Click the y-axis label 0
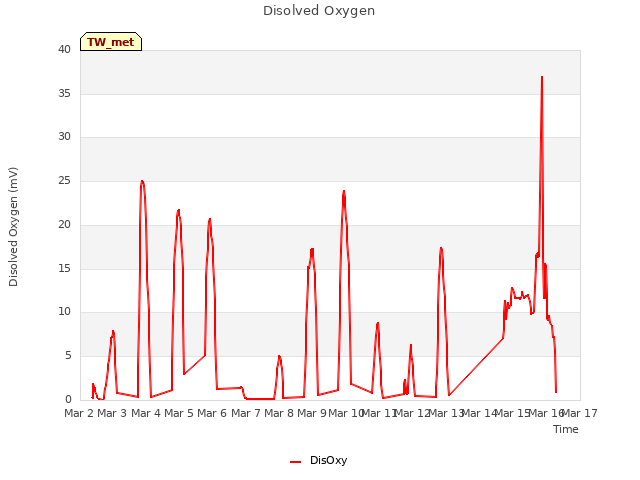The width and height of the screenshot is (640, 480). (68, 400)
